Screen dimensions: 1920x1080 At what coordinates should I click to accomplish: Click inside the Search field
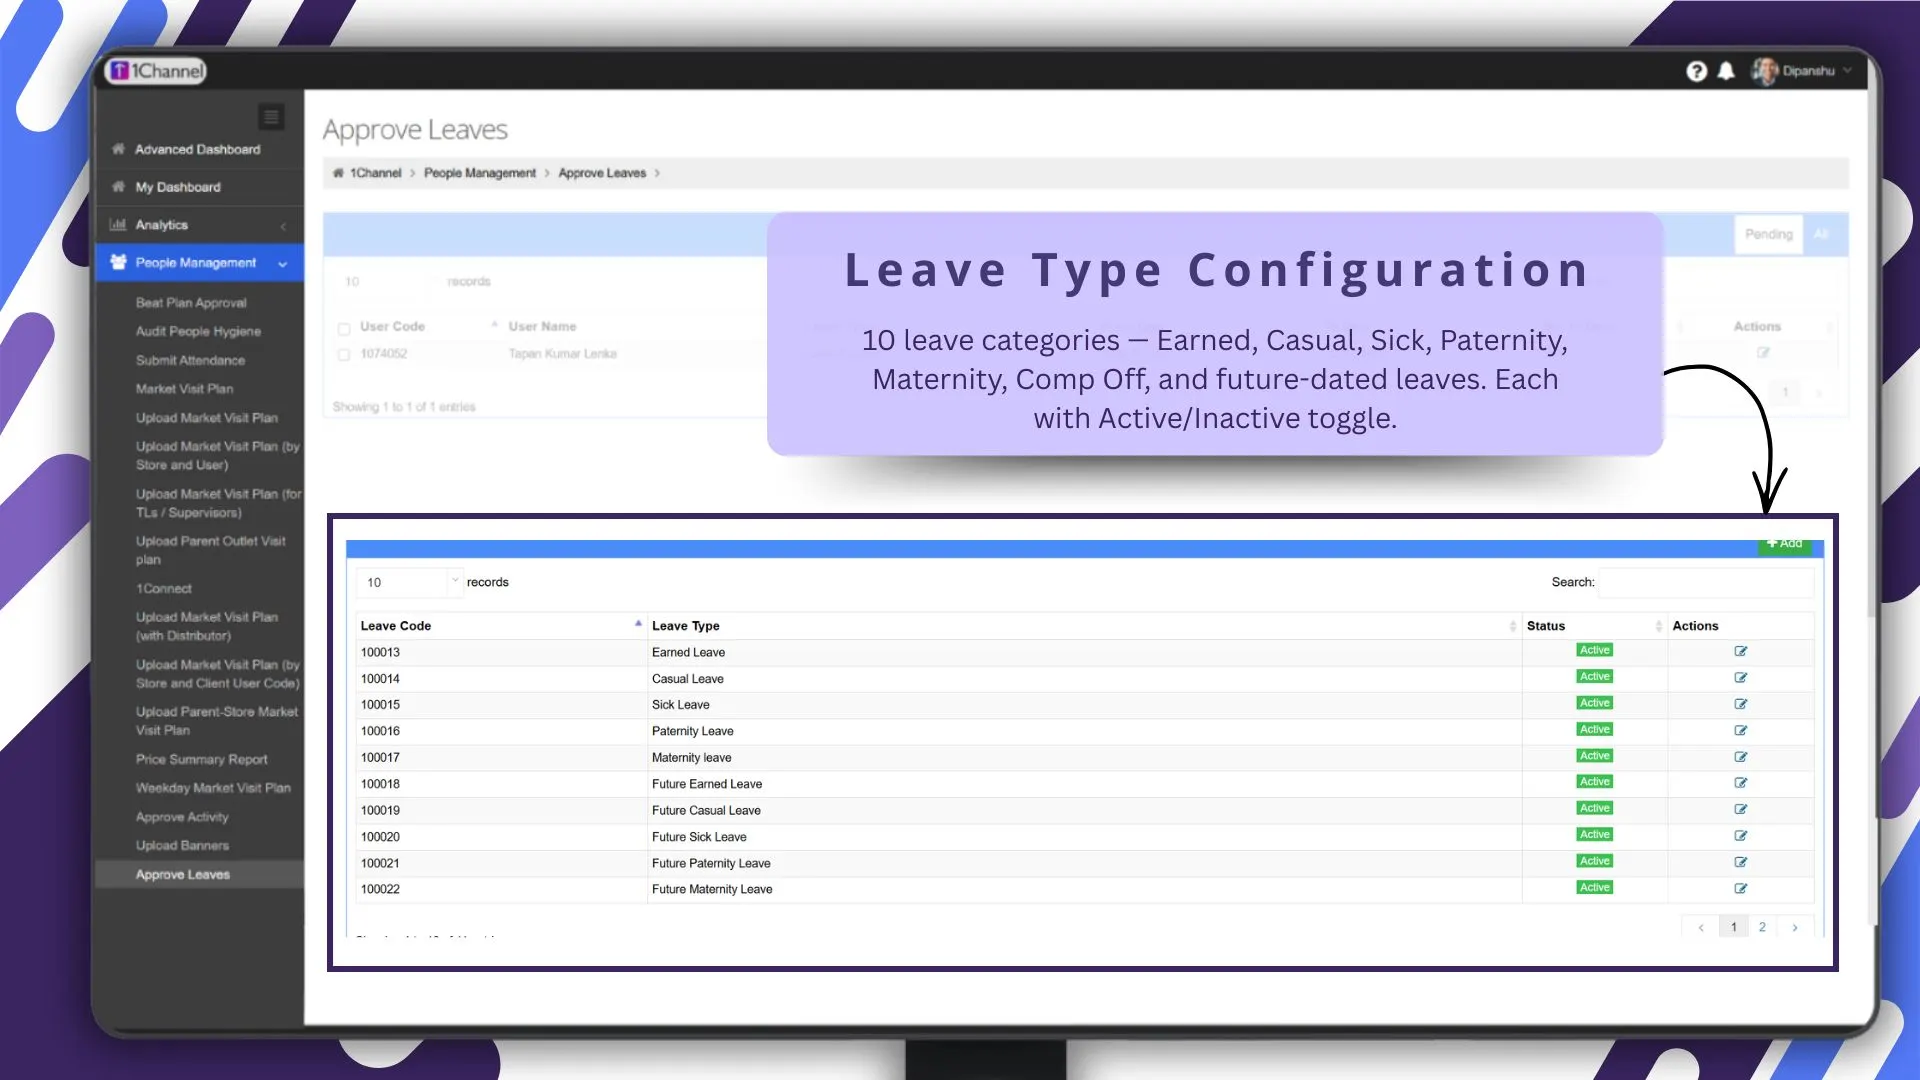click(x=1707, y=581)
